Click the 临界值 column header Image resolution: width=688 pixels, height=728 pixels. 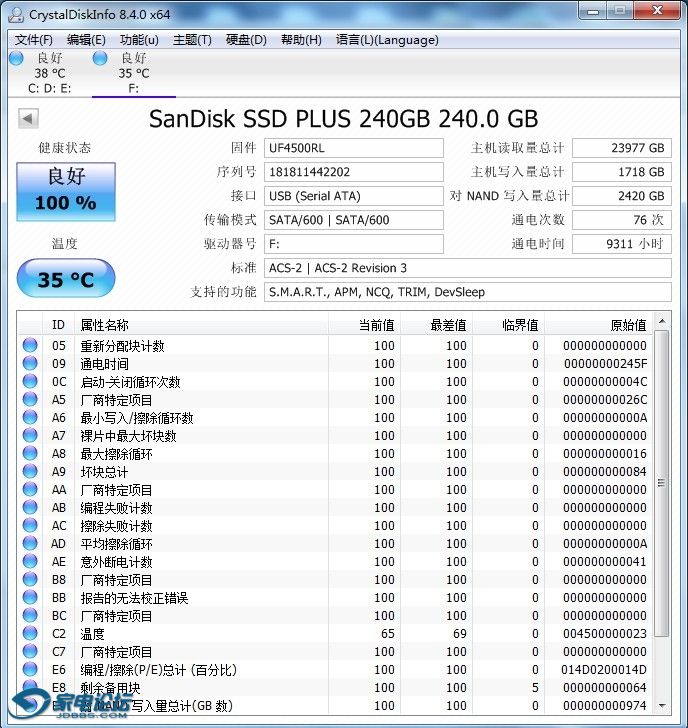[x=509, y=325]
